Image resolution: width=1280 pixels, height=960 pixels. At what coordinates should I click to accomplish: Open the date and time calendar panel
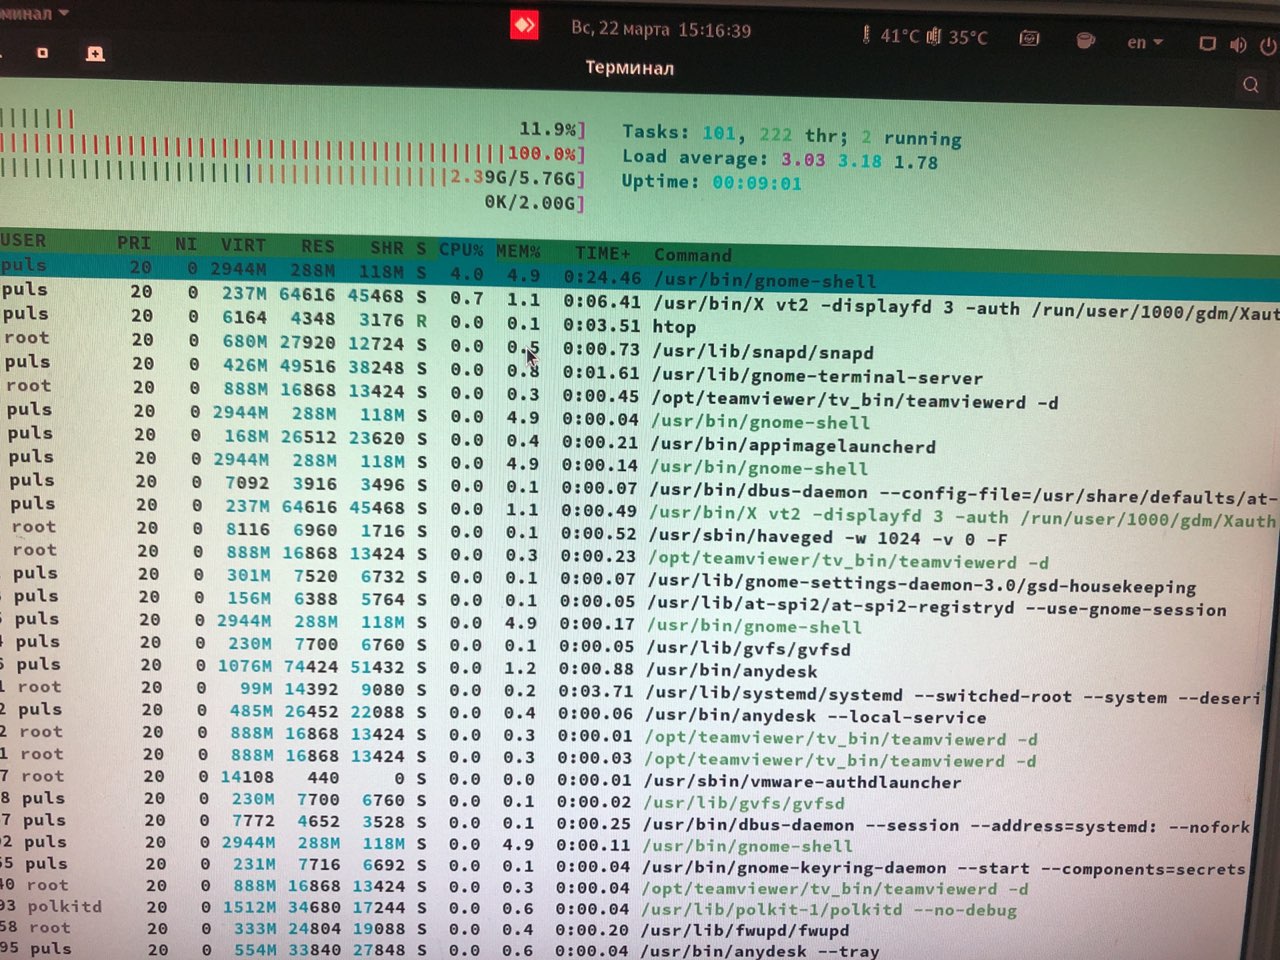[x=661, y=29]
